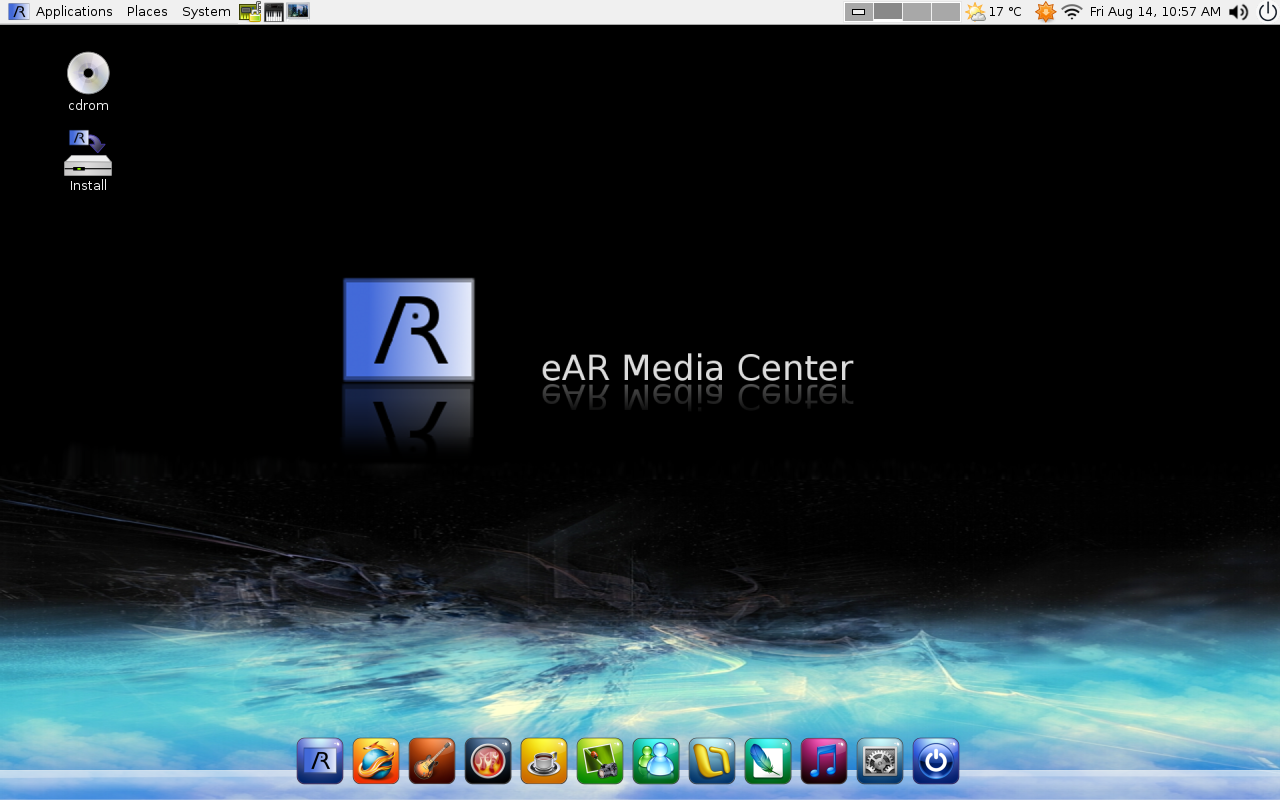The width and height of the screenshot is (1280, 800).
Task: Click the weather applet showing 17 °C
Action: (994, 12)
